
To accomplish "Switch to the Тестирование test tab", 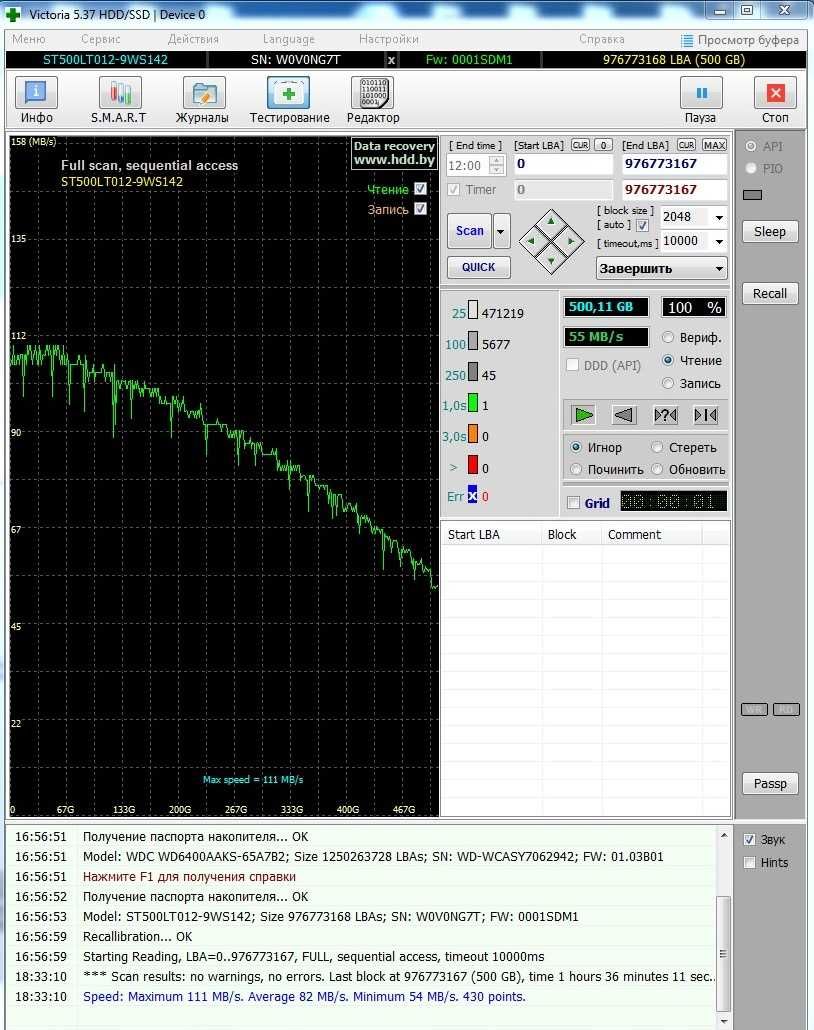I will tap(288, 93).
